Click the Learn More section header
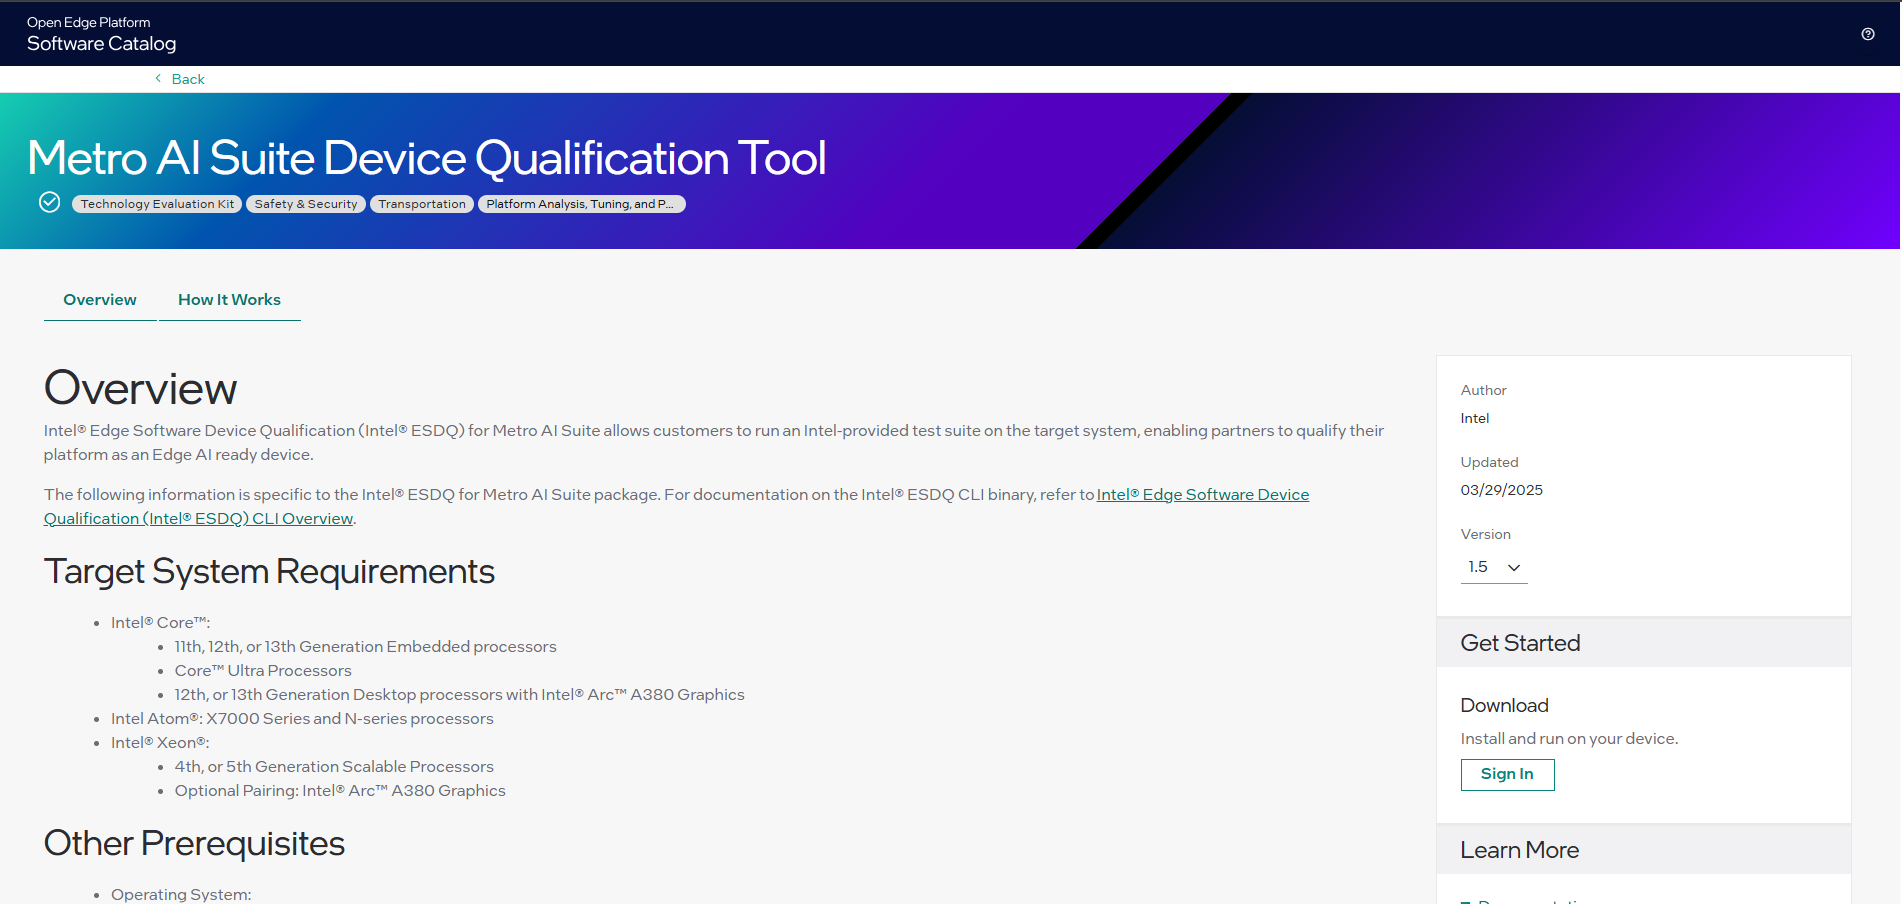 [1643, 850]
